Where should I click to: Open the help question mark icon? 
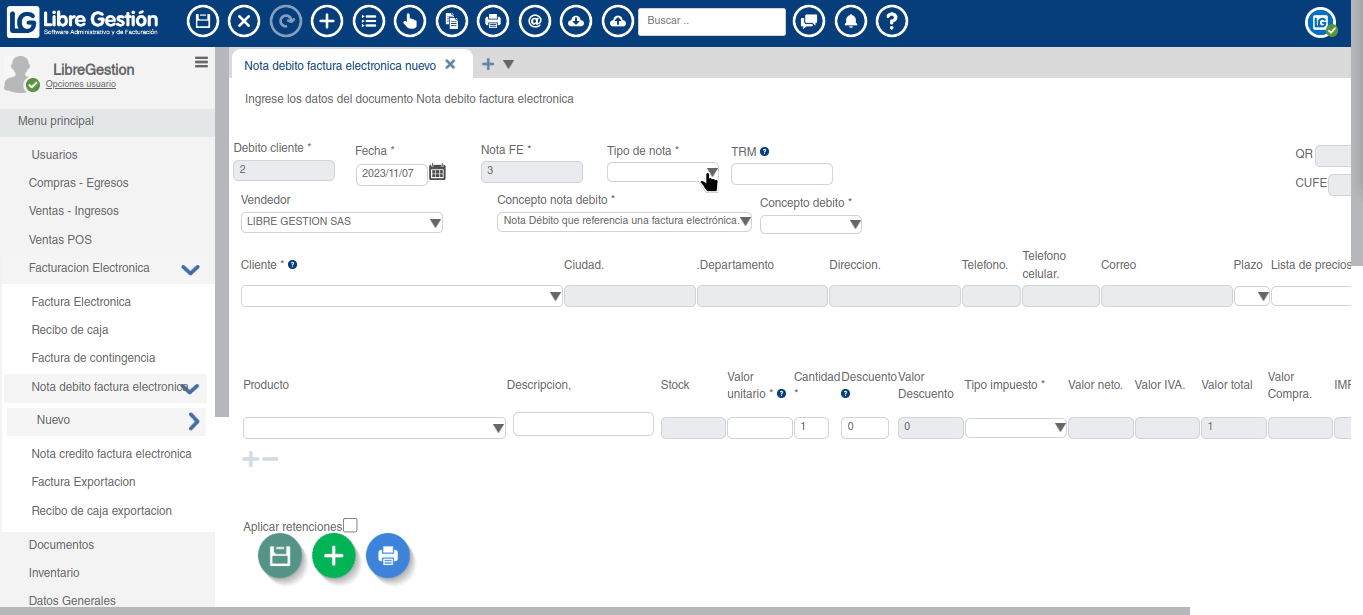tap(892, 21)
